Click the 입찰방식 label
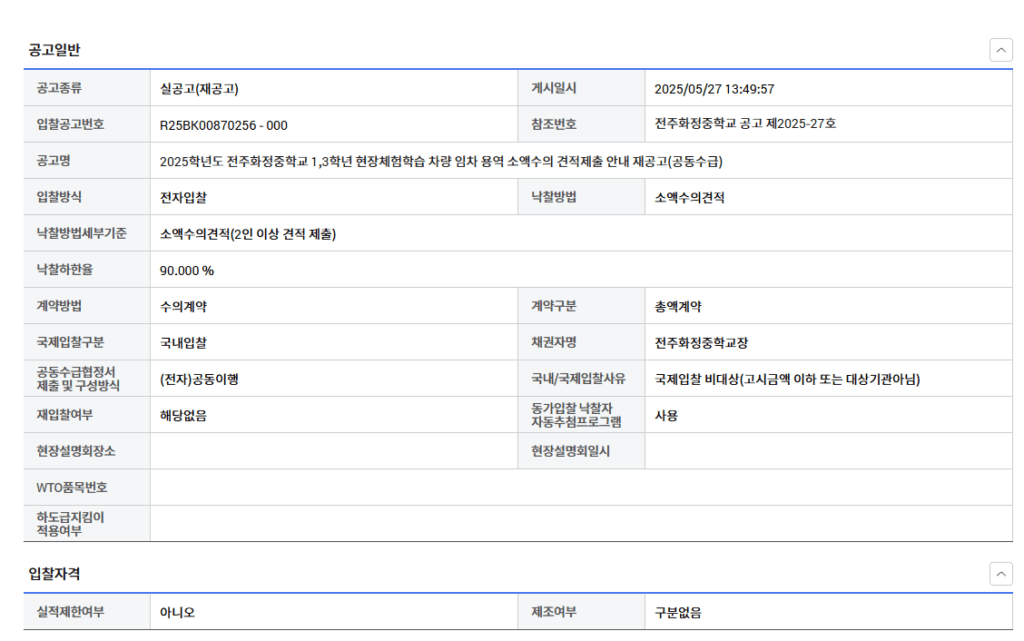The height and width of the screenshot is (641, 1024). tap(59, 196)
